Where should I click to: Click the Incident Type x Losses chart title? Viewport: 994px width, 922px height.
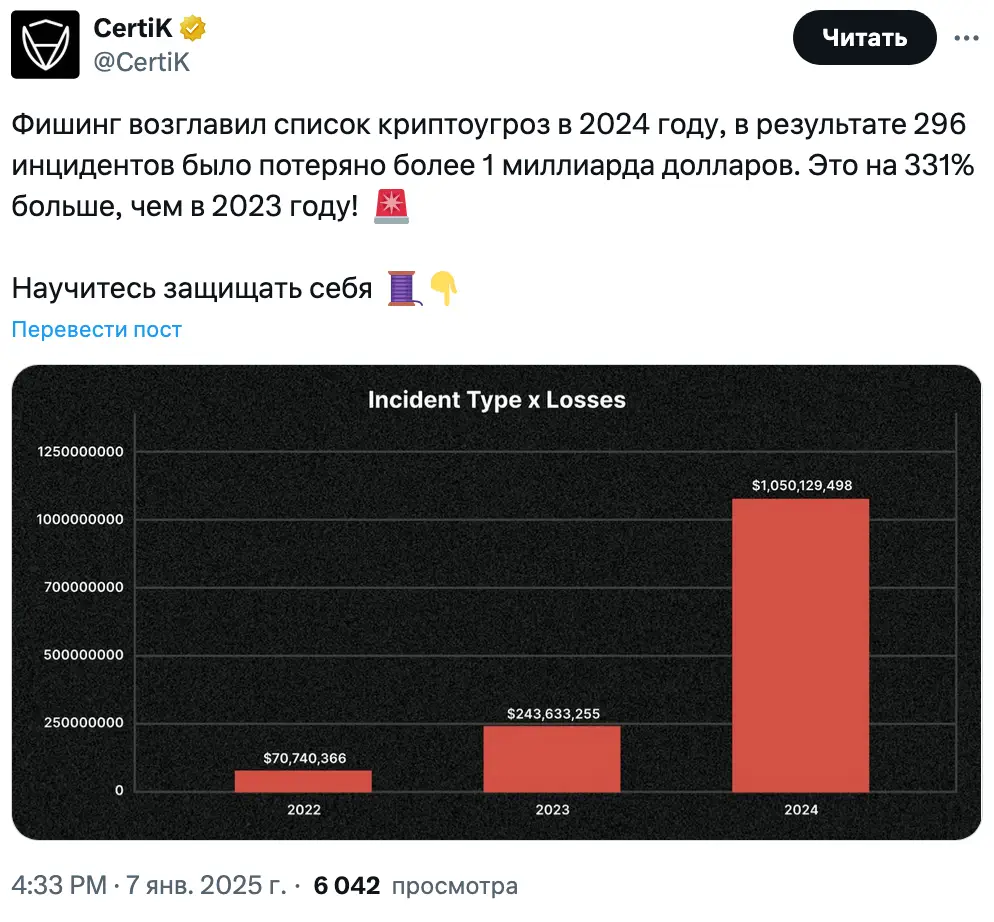497,400
